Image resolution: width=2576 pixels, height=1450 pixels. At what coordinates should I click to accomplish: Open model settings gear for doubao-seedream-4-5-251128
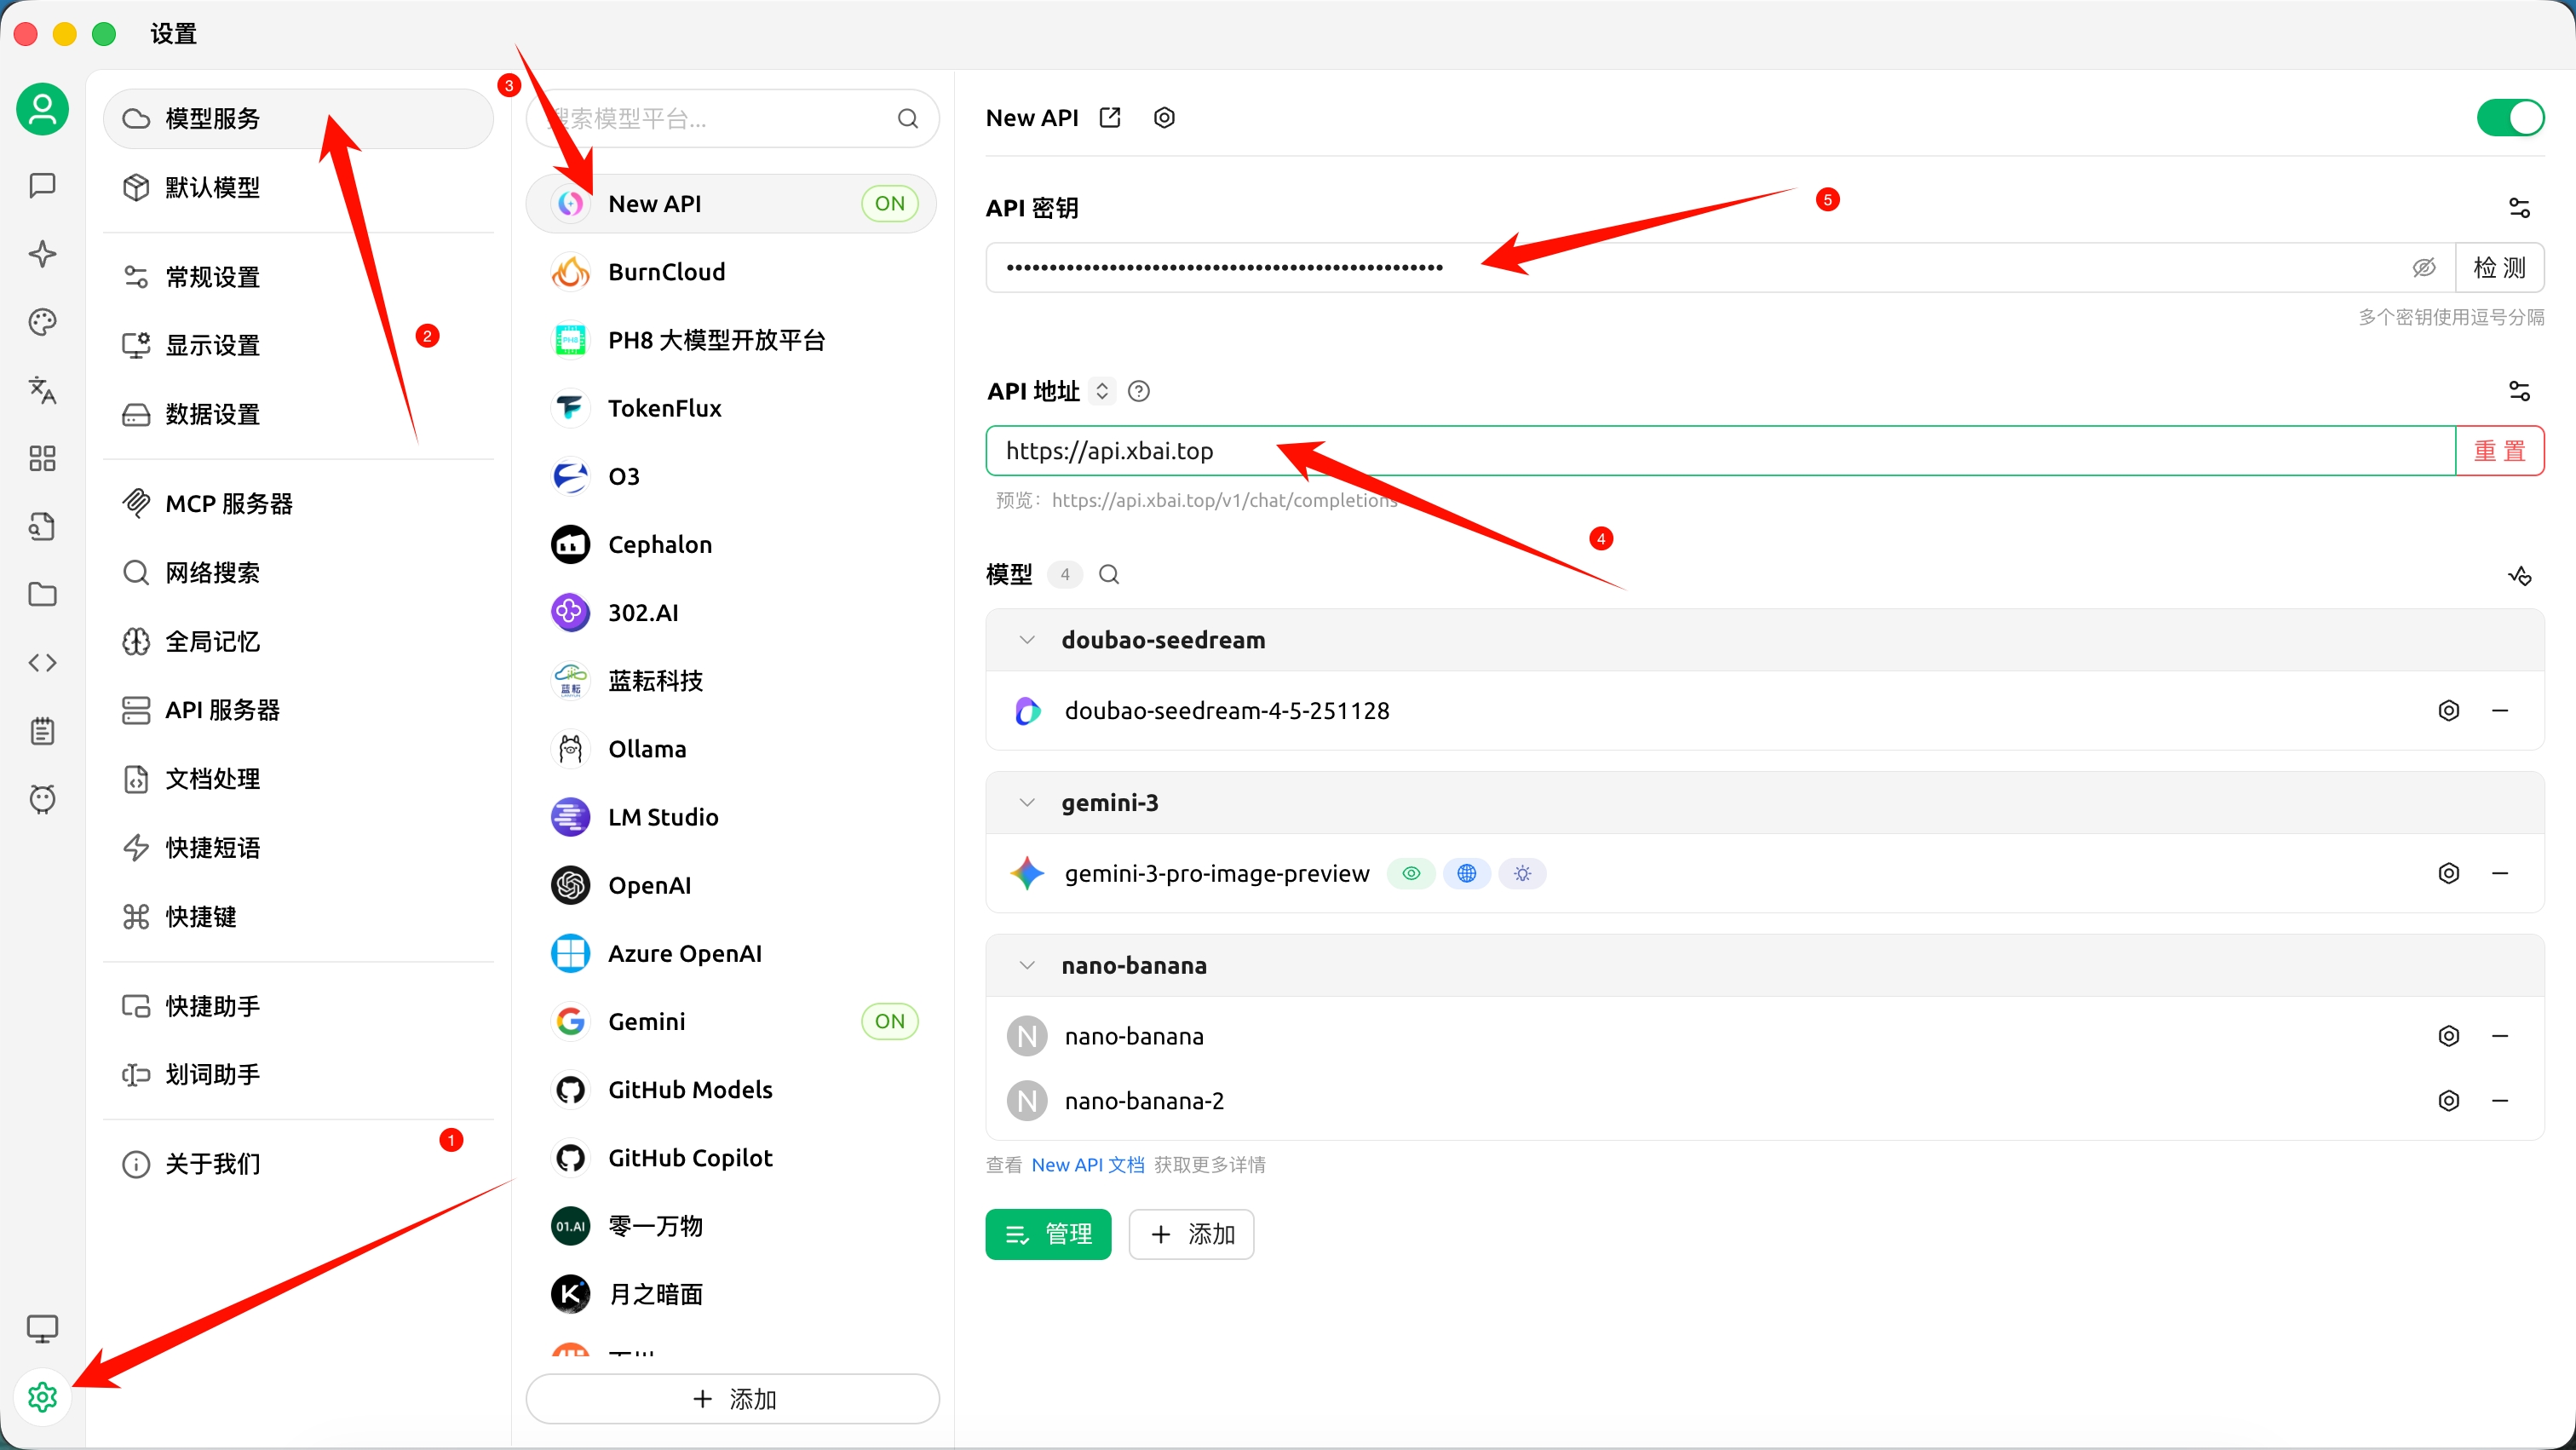click(2449, 710)
